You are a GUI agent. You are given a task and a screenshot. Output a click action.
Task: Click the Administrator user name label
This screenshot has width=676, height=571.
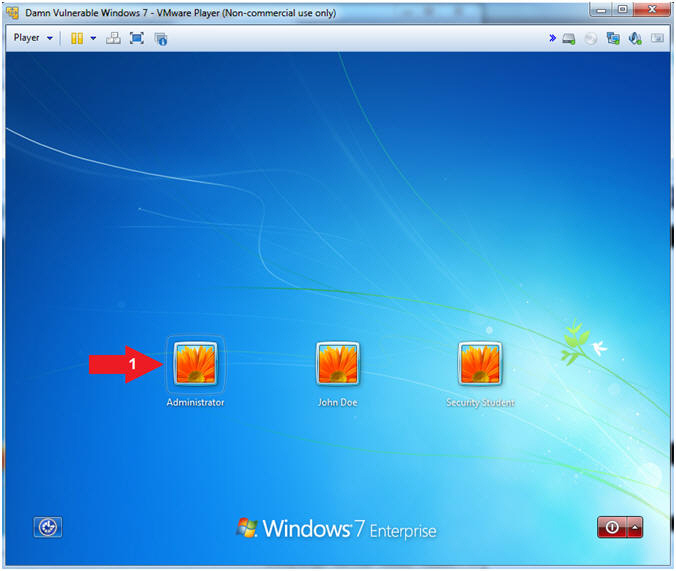[x=195, y=402]
